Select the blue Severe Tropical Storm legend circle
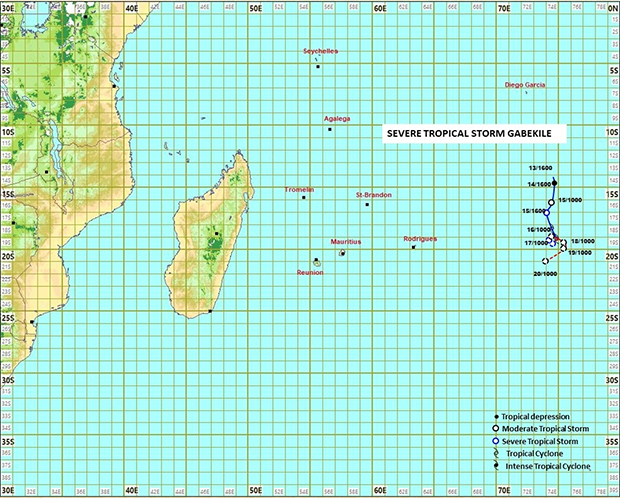620x498 pixels. [x=496, y=441]
